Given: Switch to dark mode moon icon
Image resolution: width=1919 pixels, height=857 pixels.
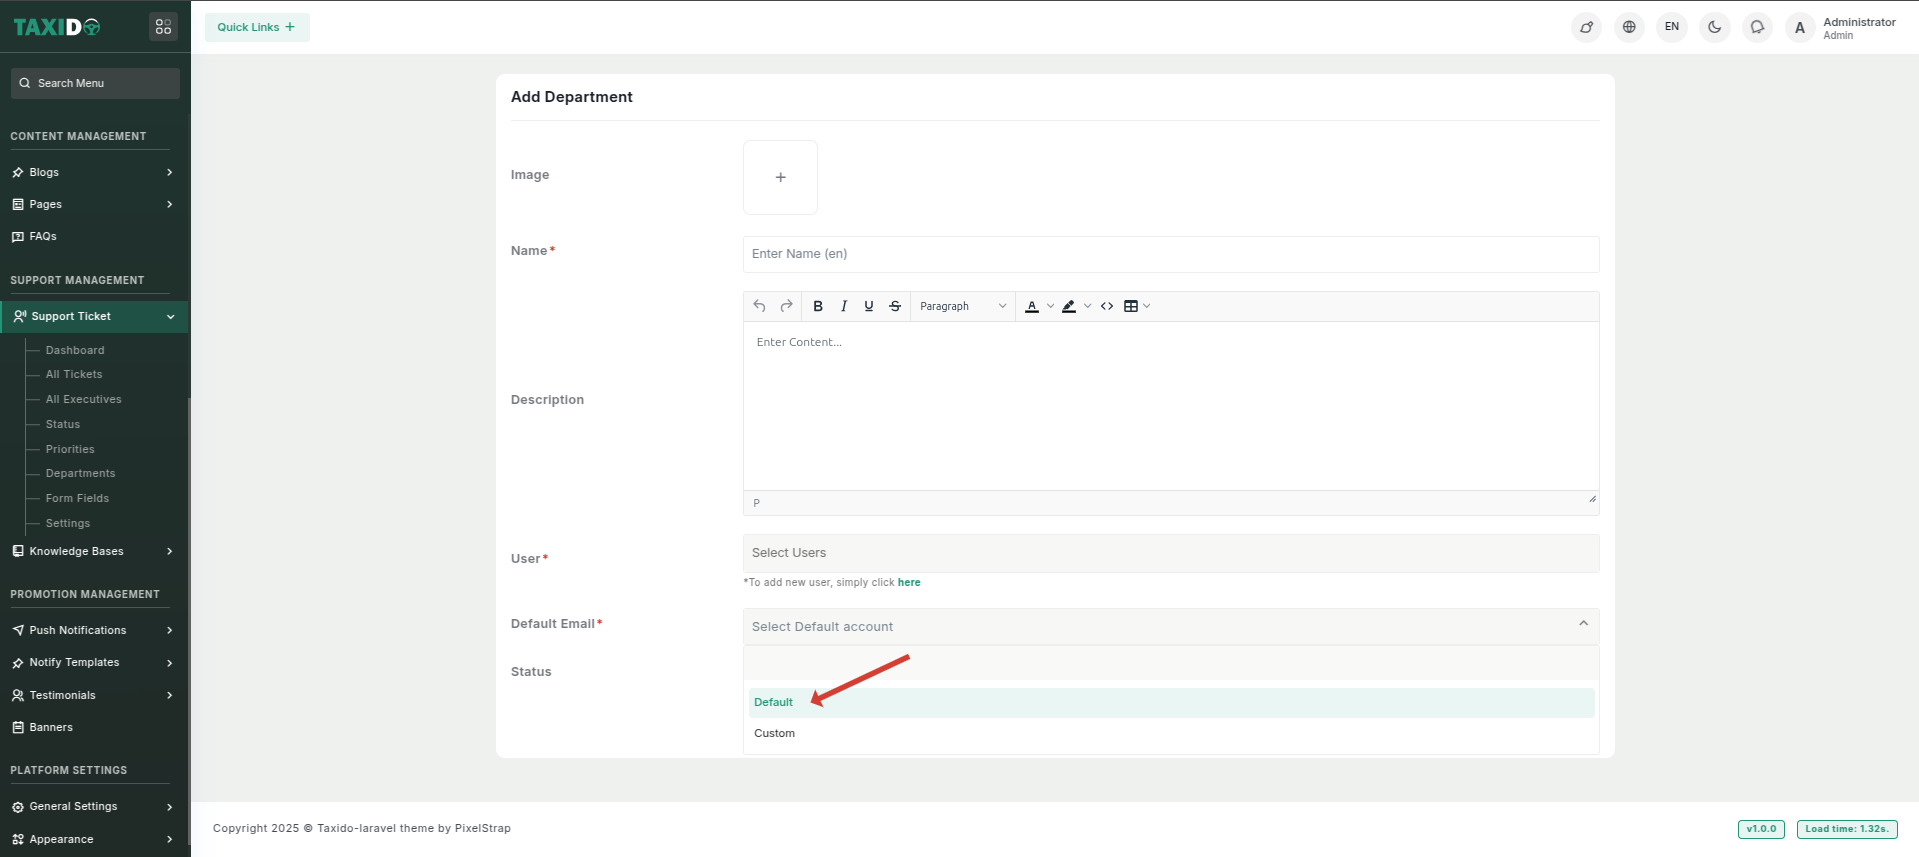Looking at the screenshot, I should 1714,27.
